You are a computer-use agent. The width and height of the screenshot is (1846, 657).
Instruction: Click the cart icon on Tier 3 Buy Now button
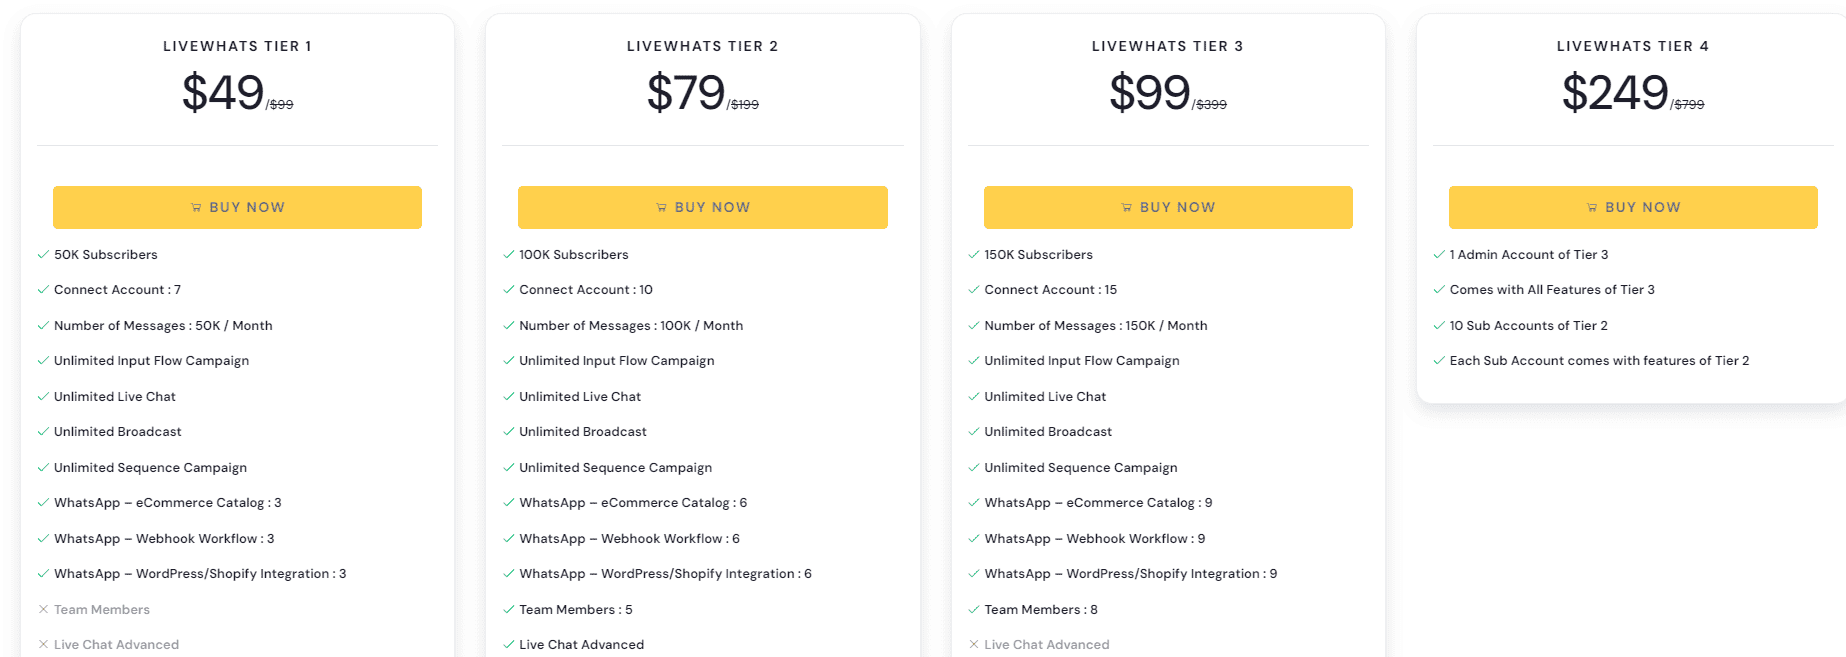click(1125, 207)
